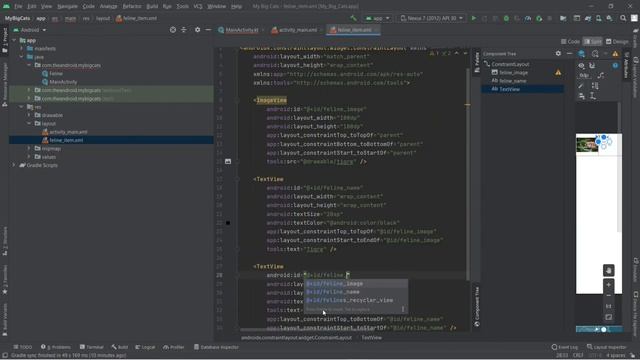The width and height of the screenshot is (640, 360).
Task: Expand the values folder
Action: click(29, 157)
